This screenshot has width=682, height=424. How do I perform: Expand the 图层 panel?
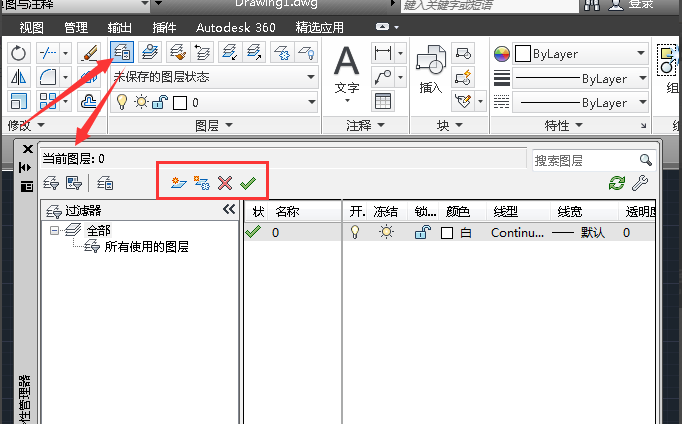click(x=214, y=126)
